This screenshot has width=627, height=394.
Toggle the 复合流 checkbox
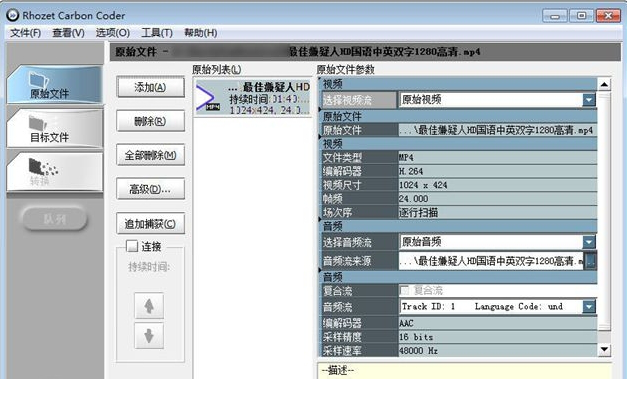pyautogui.click(x=404, y=290)
